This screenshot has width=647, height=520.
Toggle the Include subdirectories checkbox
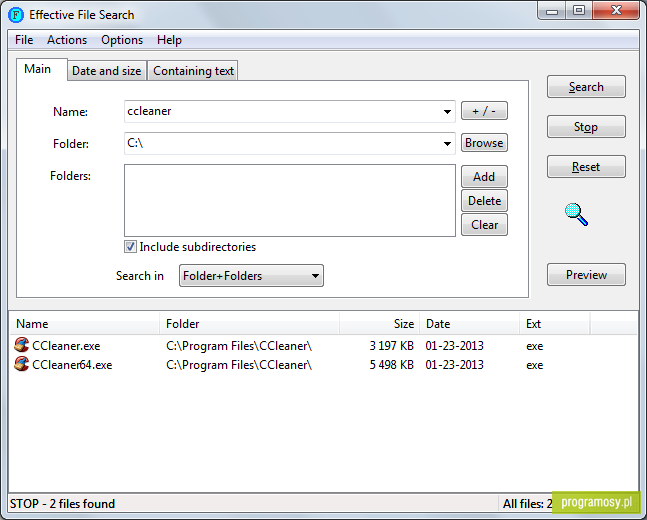coord(130,247)
